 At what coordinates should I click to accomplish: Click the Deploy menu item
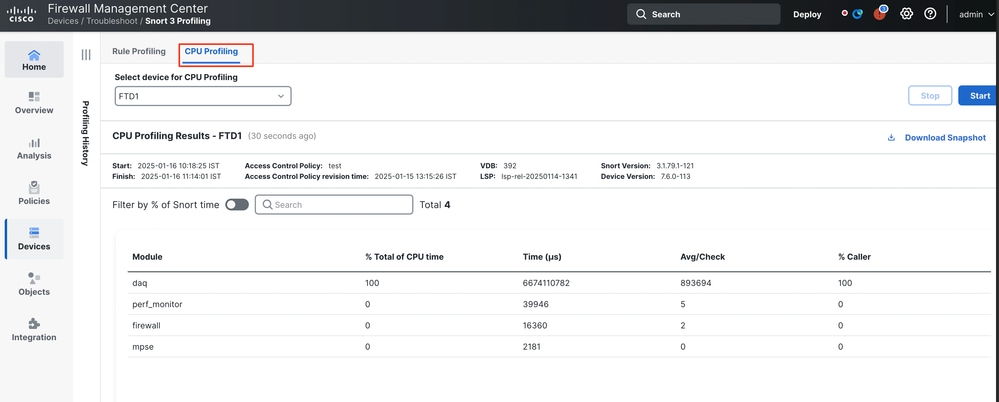807,15
